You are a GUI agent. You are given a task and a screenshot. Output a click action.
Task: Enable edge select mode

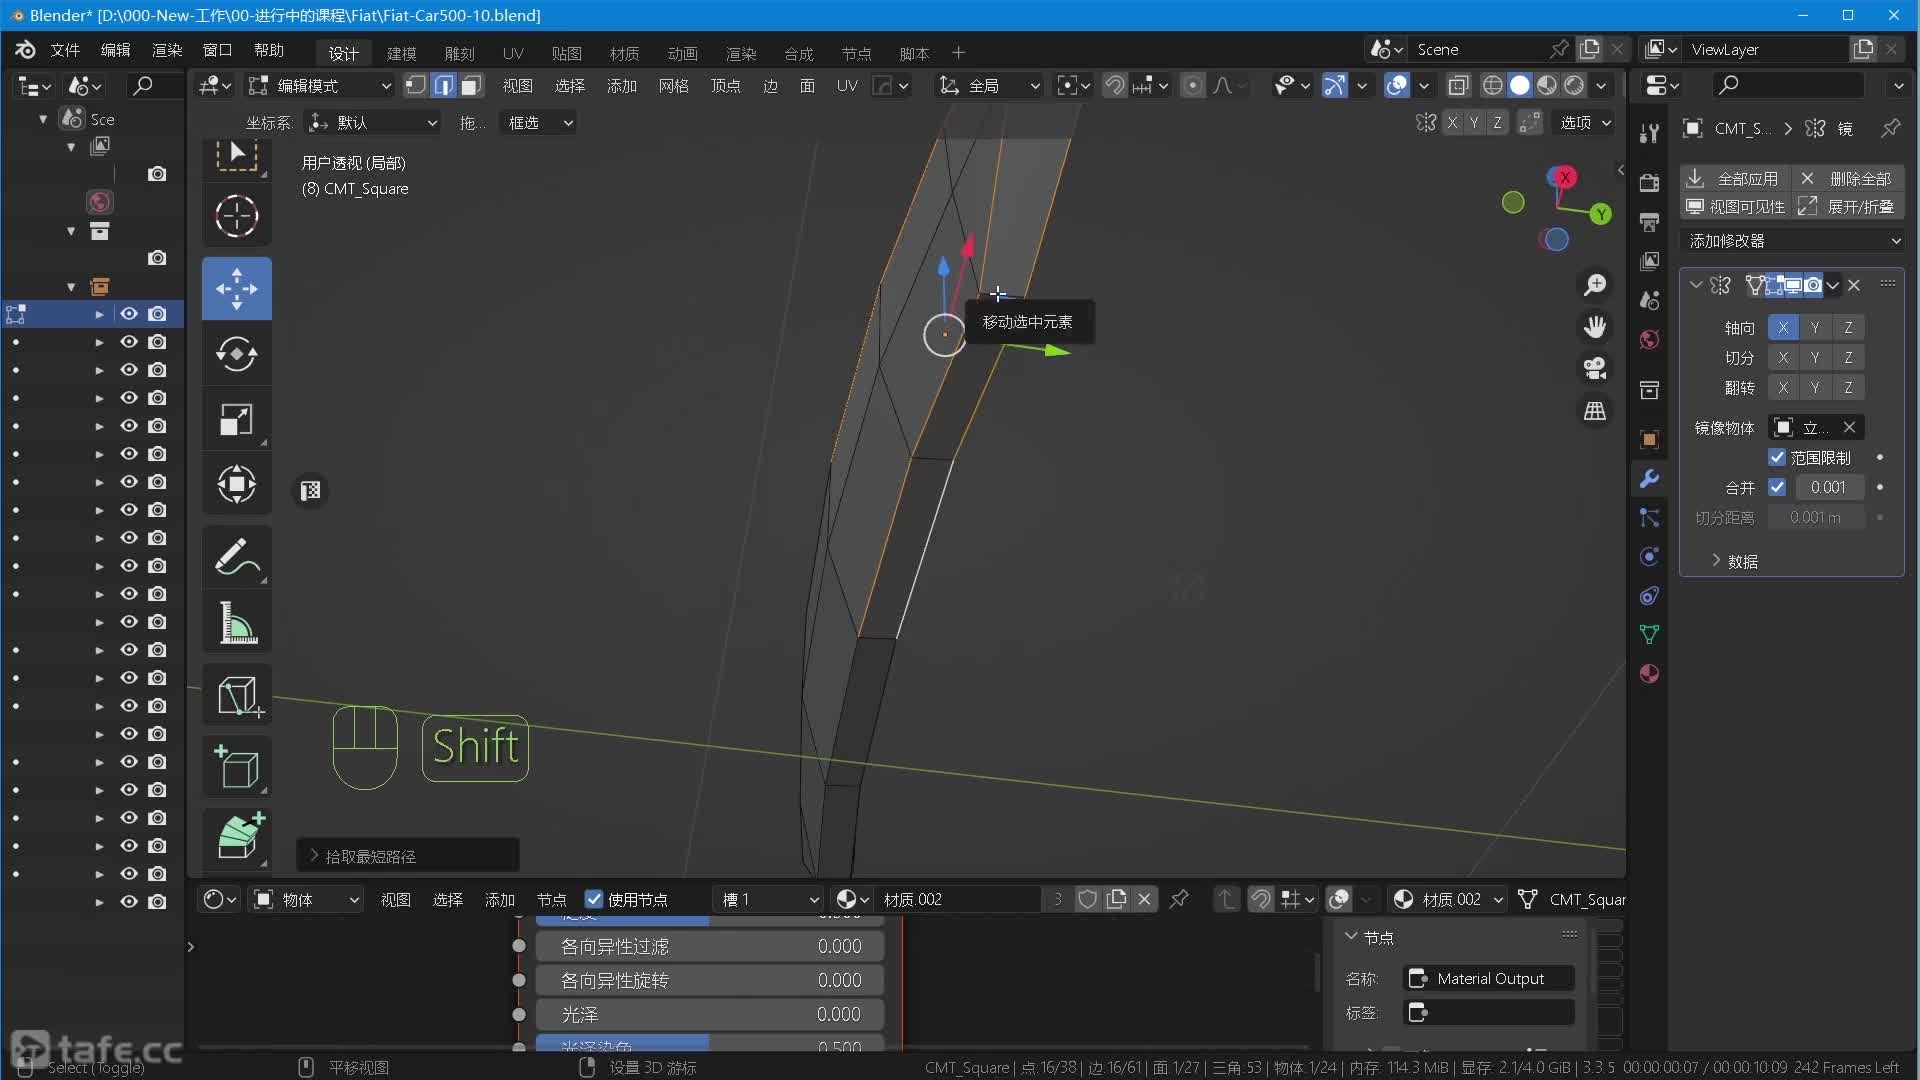(444, 86)
